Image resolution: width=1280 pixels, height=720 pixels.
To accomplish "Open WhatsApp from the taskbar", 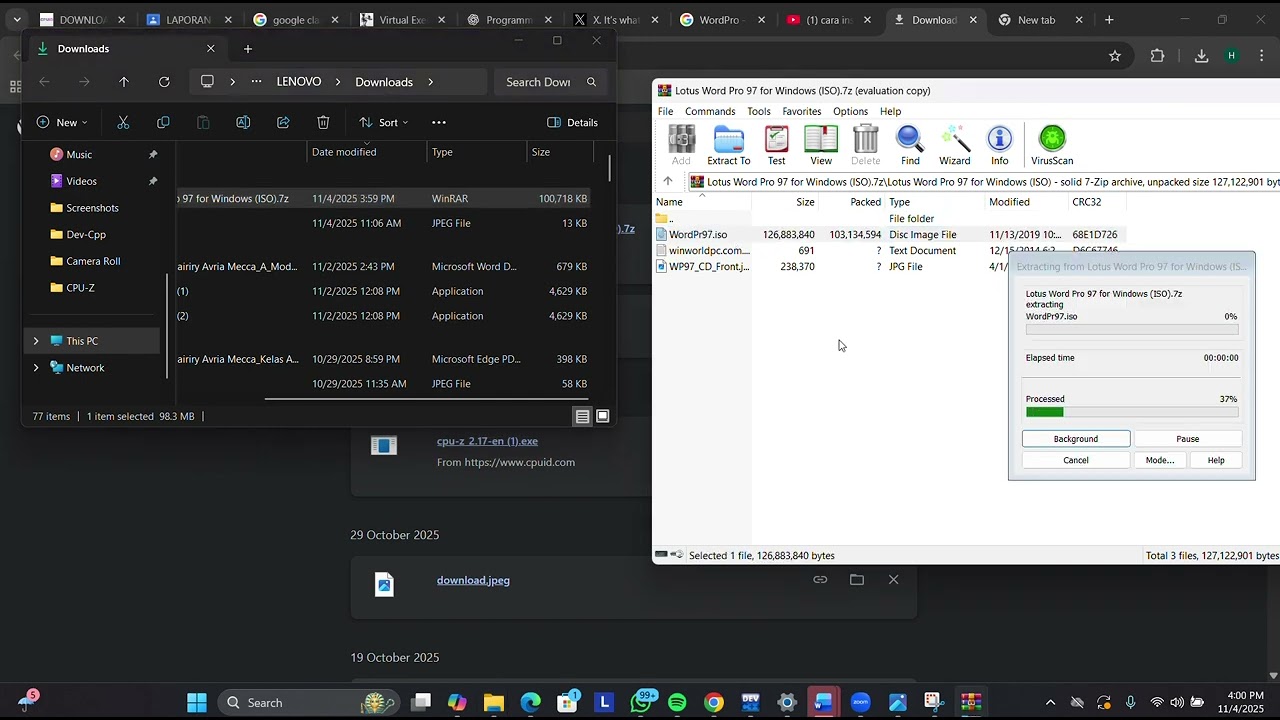I will click(642, 703).
